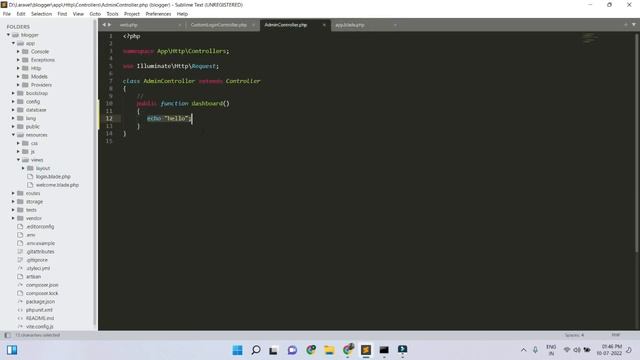
Task: Open File Explorer from the taskbar
Action: point(329,350)
